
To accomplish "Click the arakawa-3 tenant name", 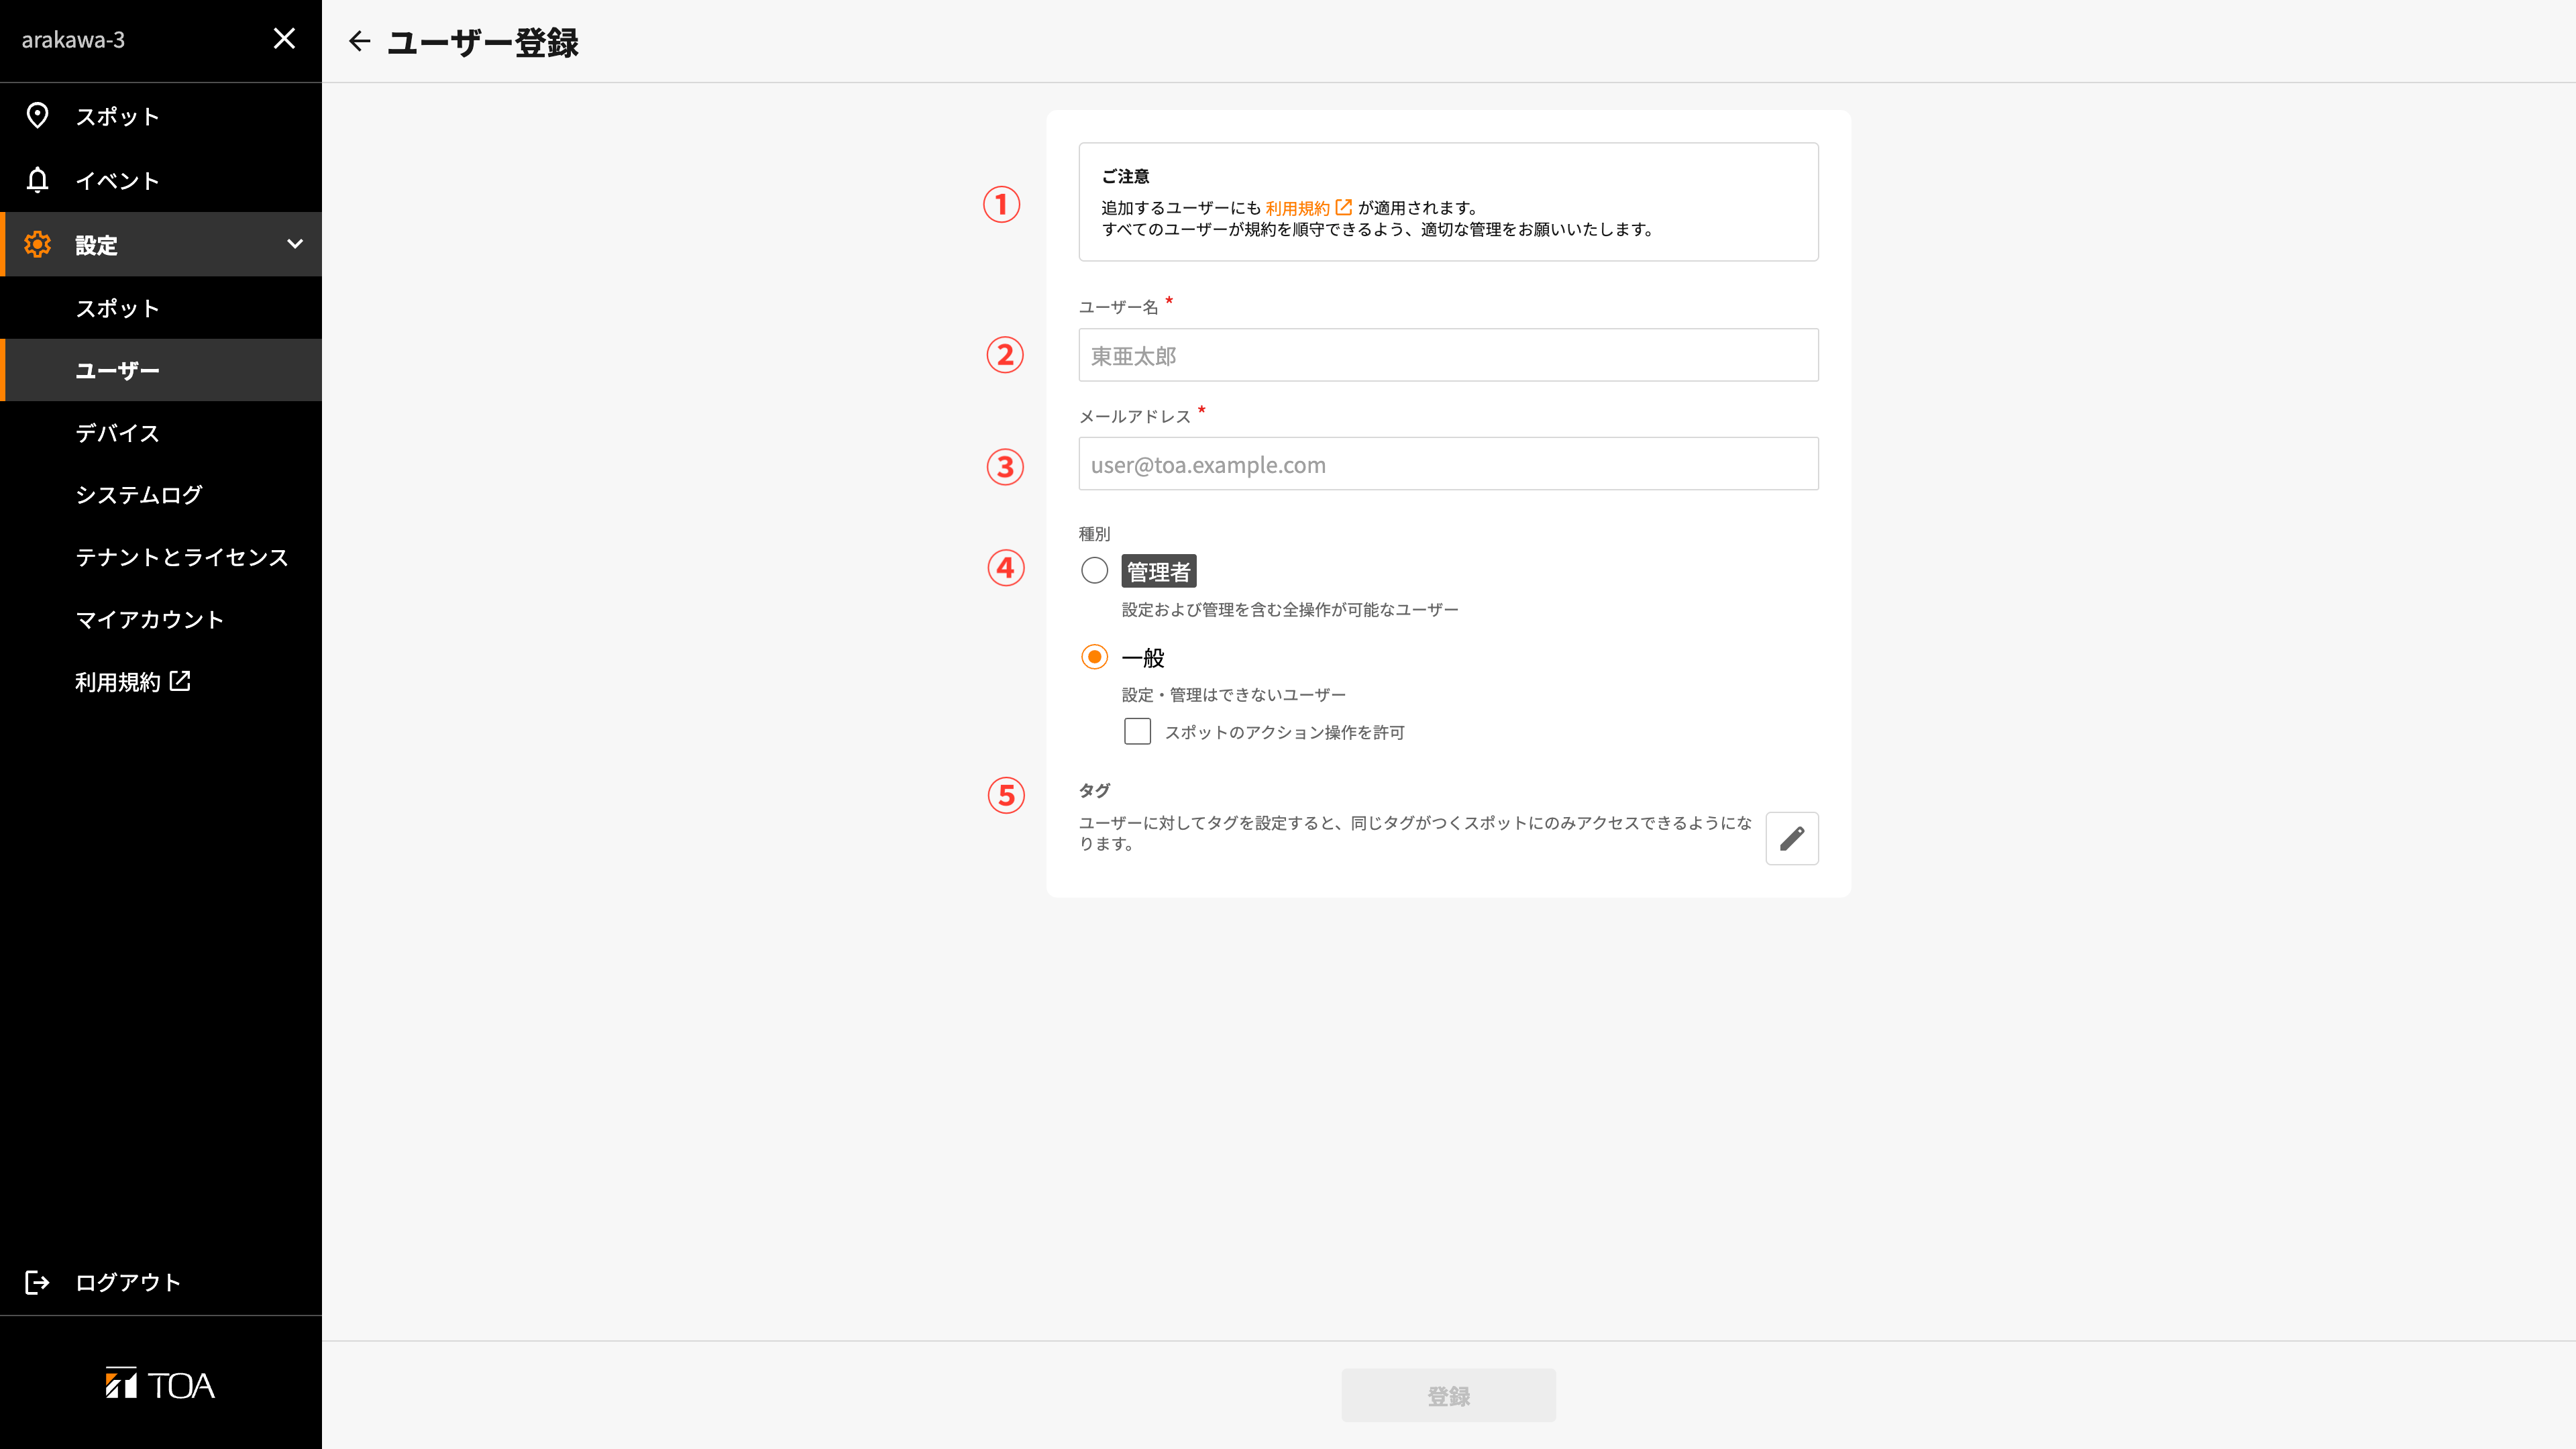I will pyautogui.click(x=73, y=39).
